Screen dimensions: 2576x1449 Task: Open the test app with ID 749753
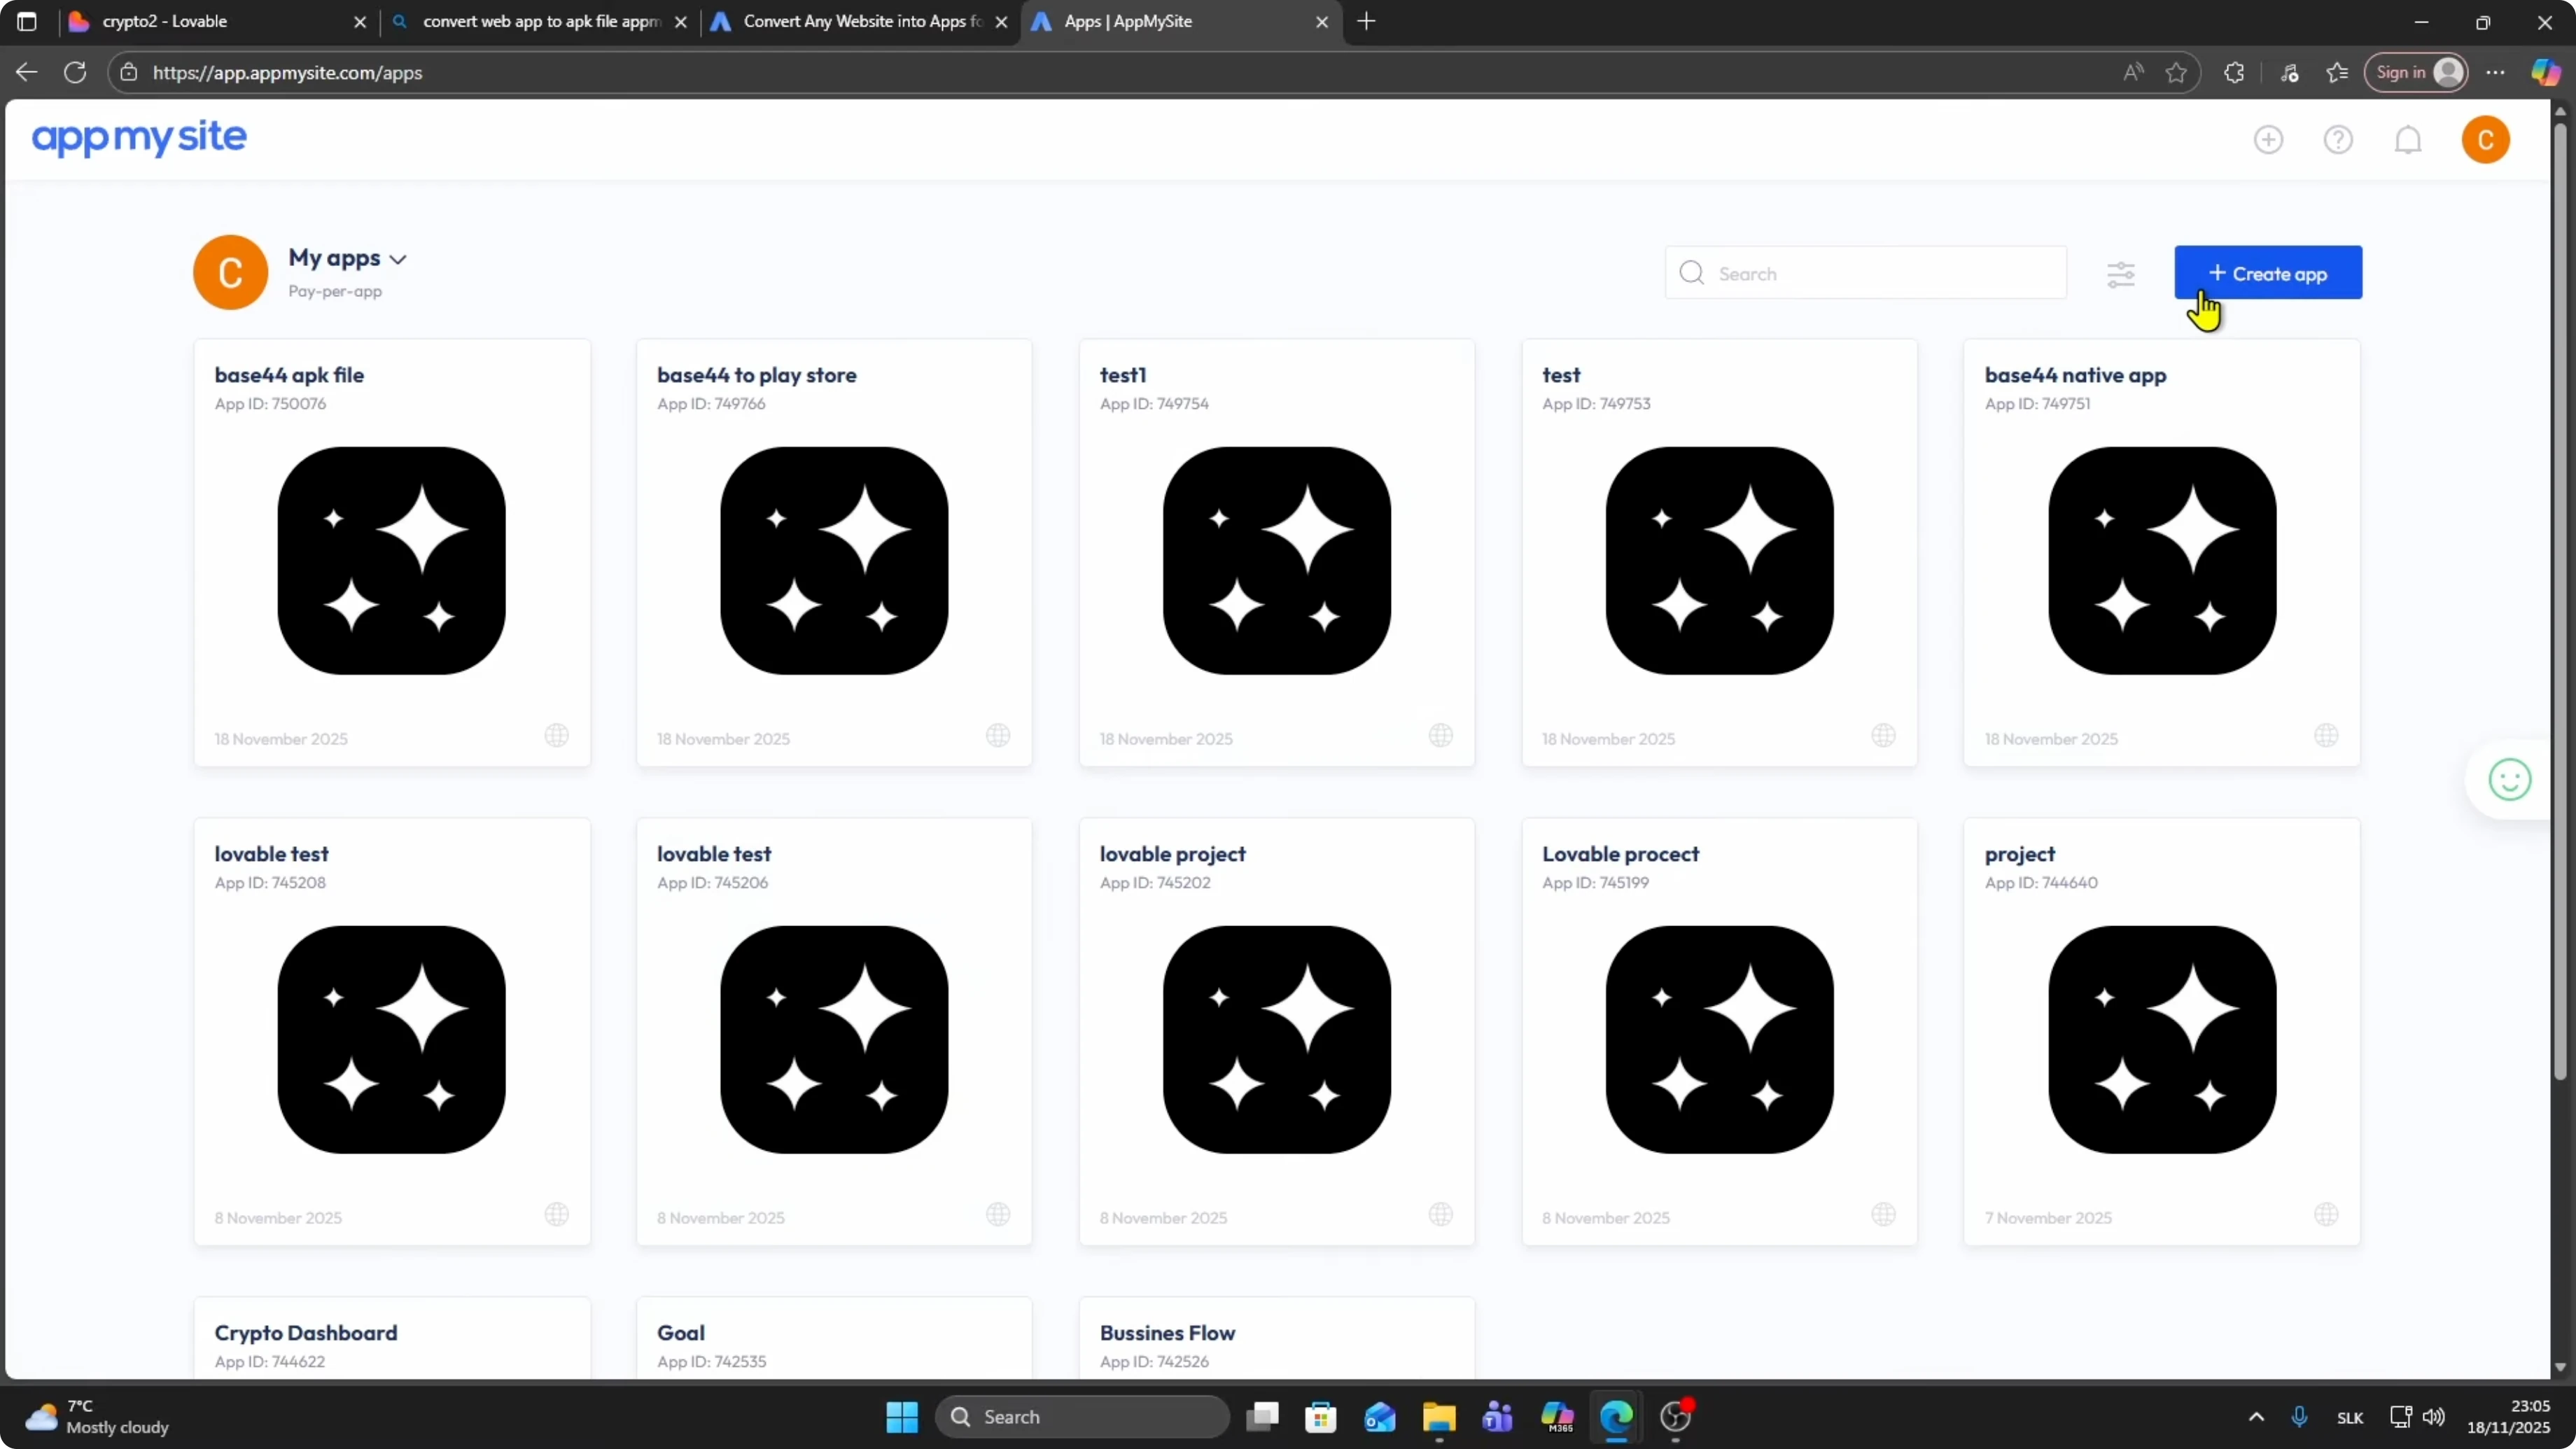coord(1720,553)
